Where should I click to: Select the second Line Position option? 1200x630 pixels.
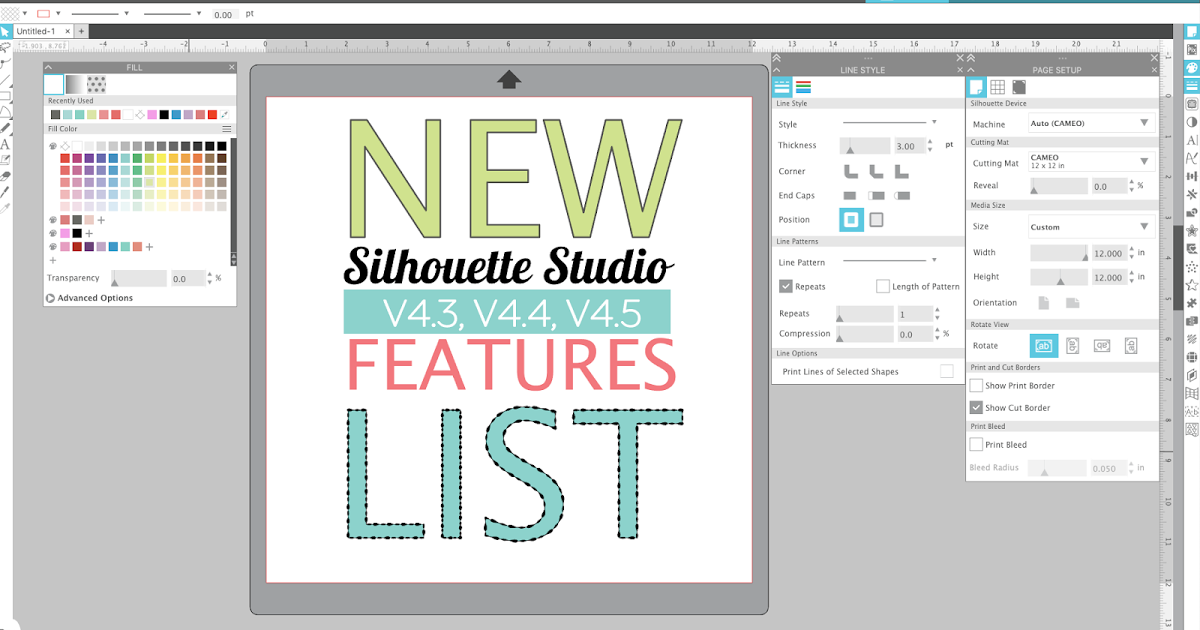click(876, 219)
